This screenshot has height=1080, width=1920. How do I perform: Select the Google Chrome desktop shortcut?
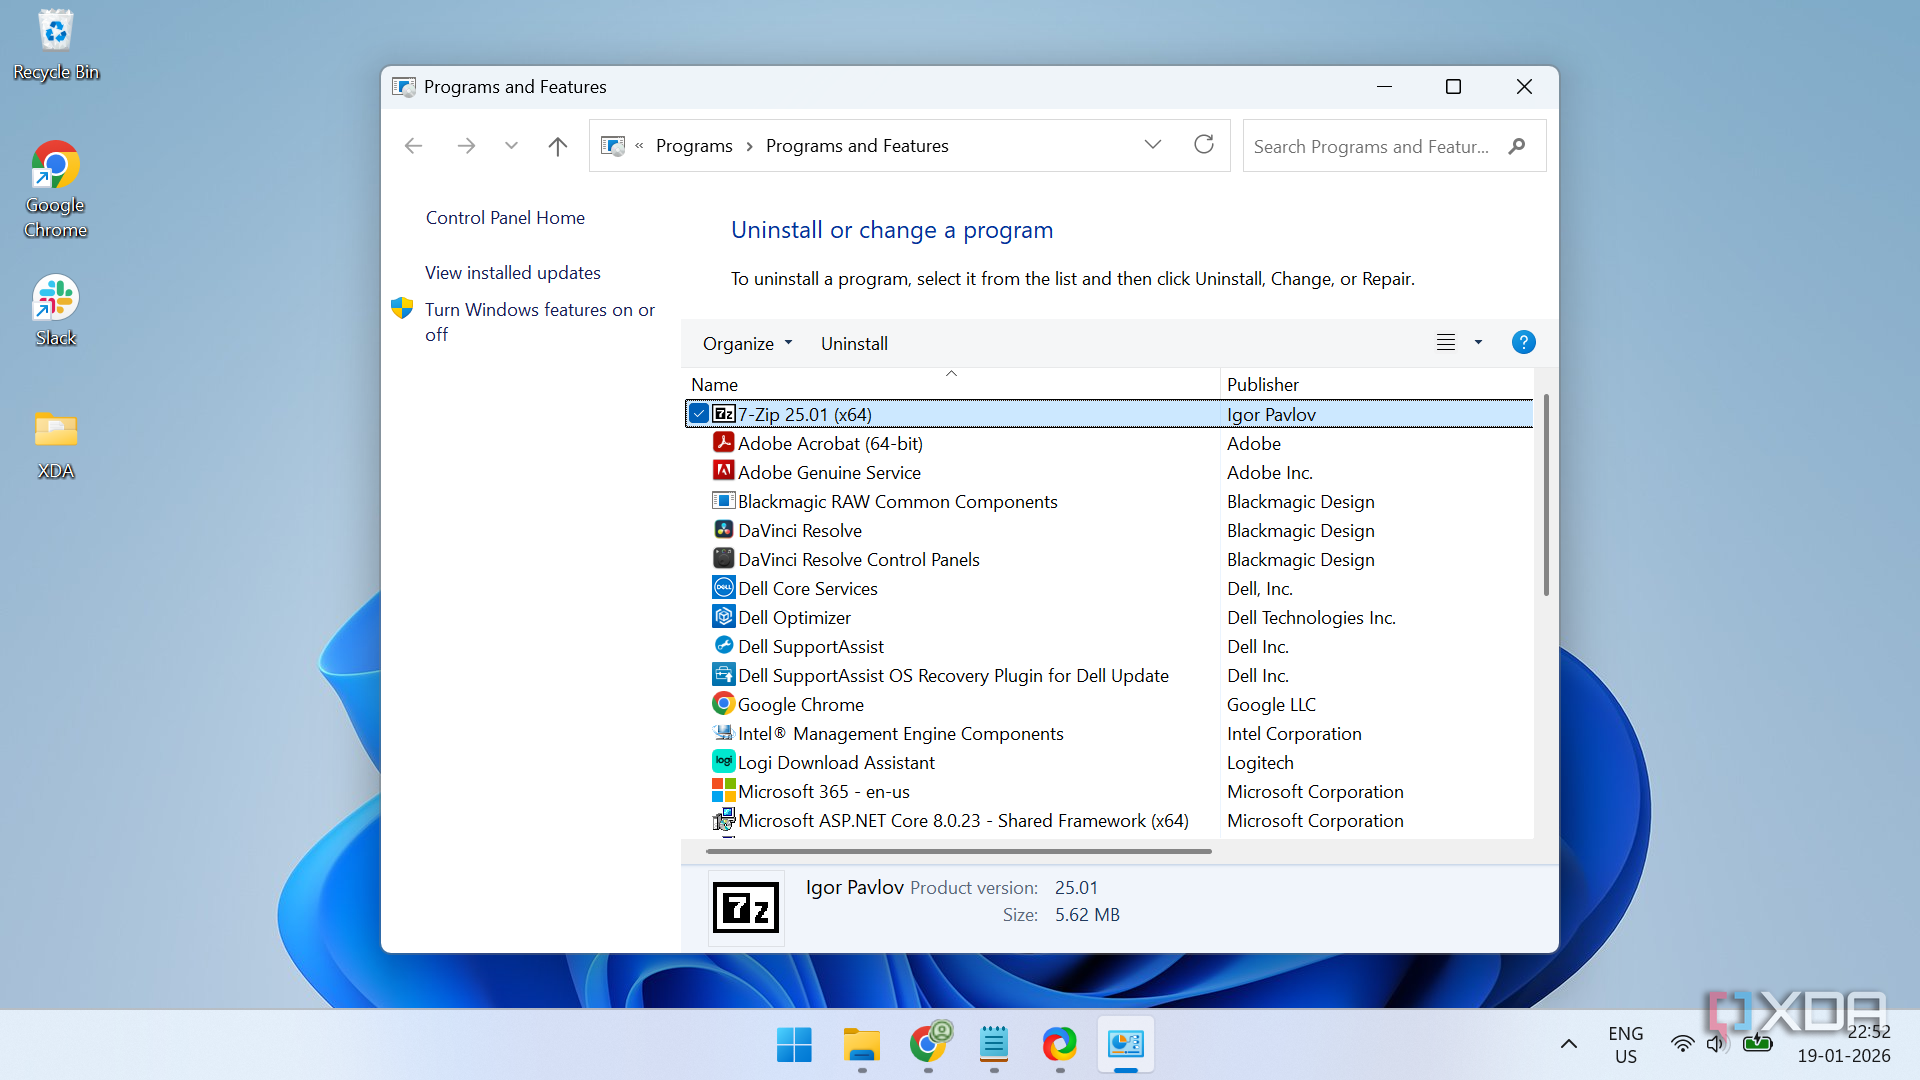[x=56, y=190]
